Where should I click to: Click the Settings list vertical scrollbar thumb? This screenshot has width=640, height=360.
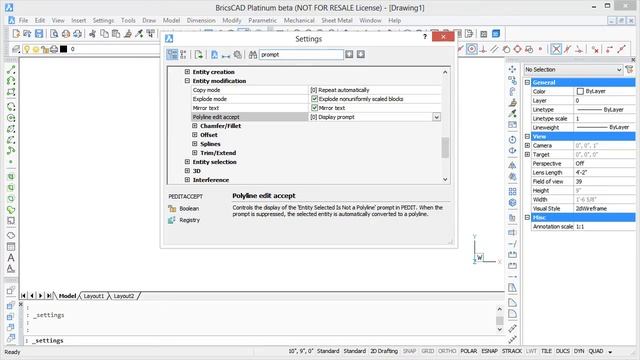[x=445, y=147]
